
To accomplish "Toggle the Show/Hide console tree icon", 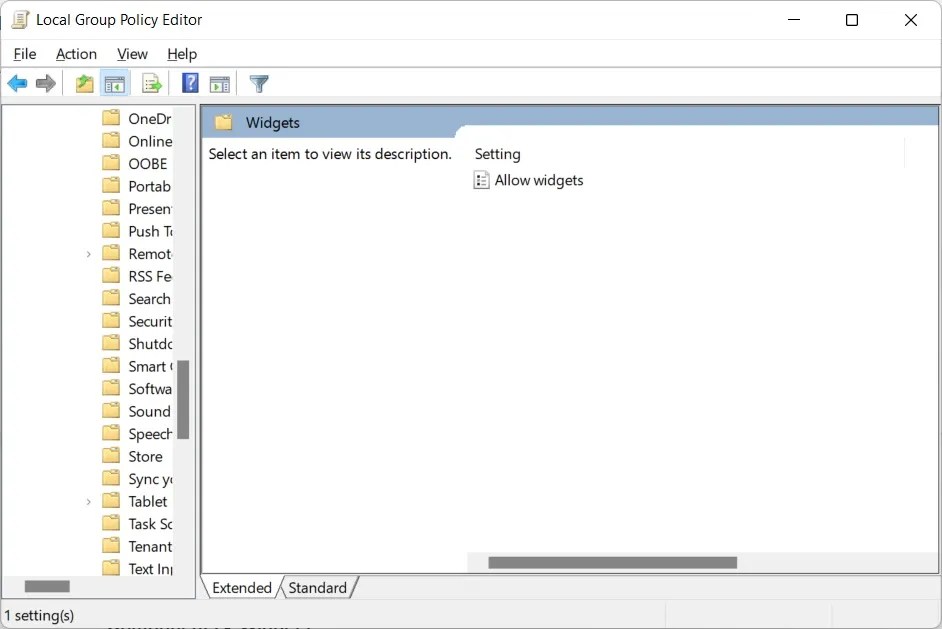I will click(x=115, y=83).
